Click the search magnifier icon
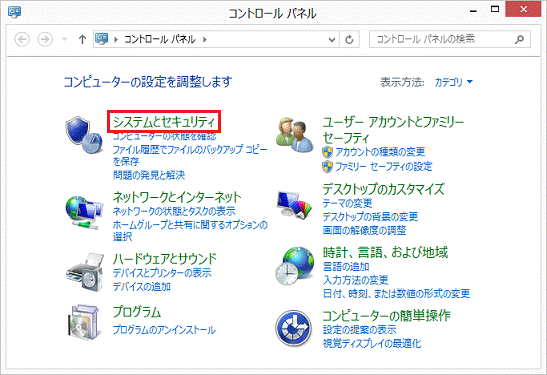Image resolution: width=547 pixels, height=375 pixels. 519,39
